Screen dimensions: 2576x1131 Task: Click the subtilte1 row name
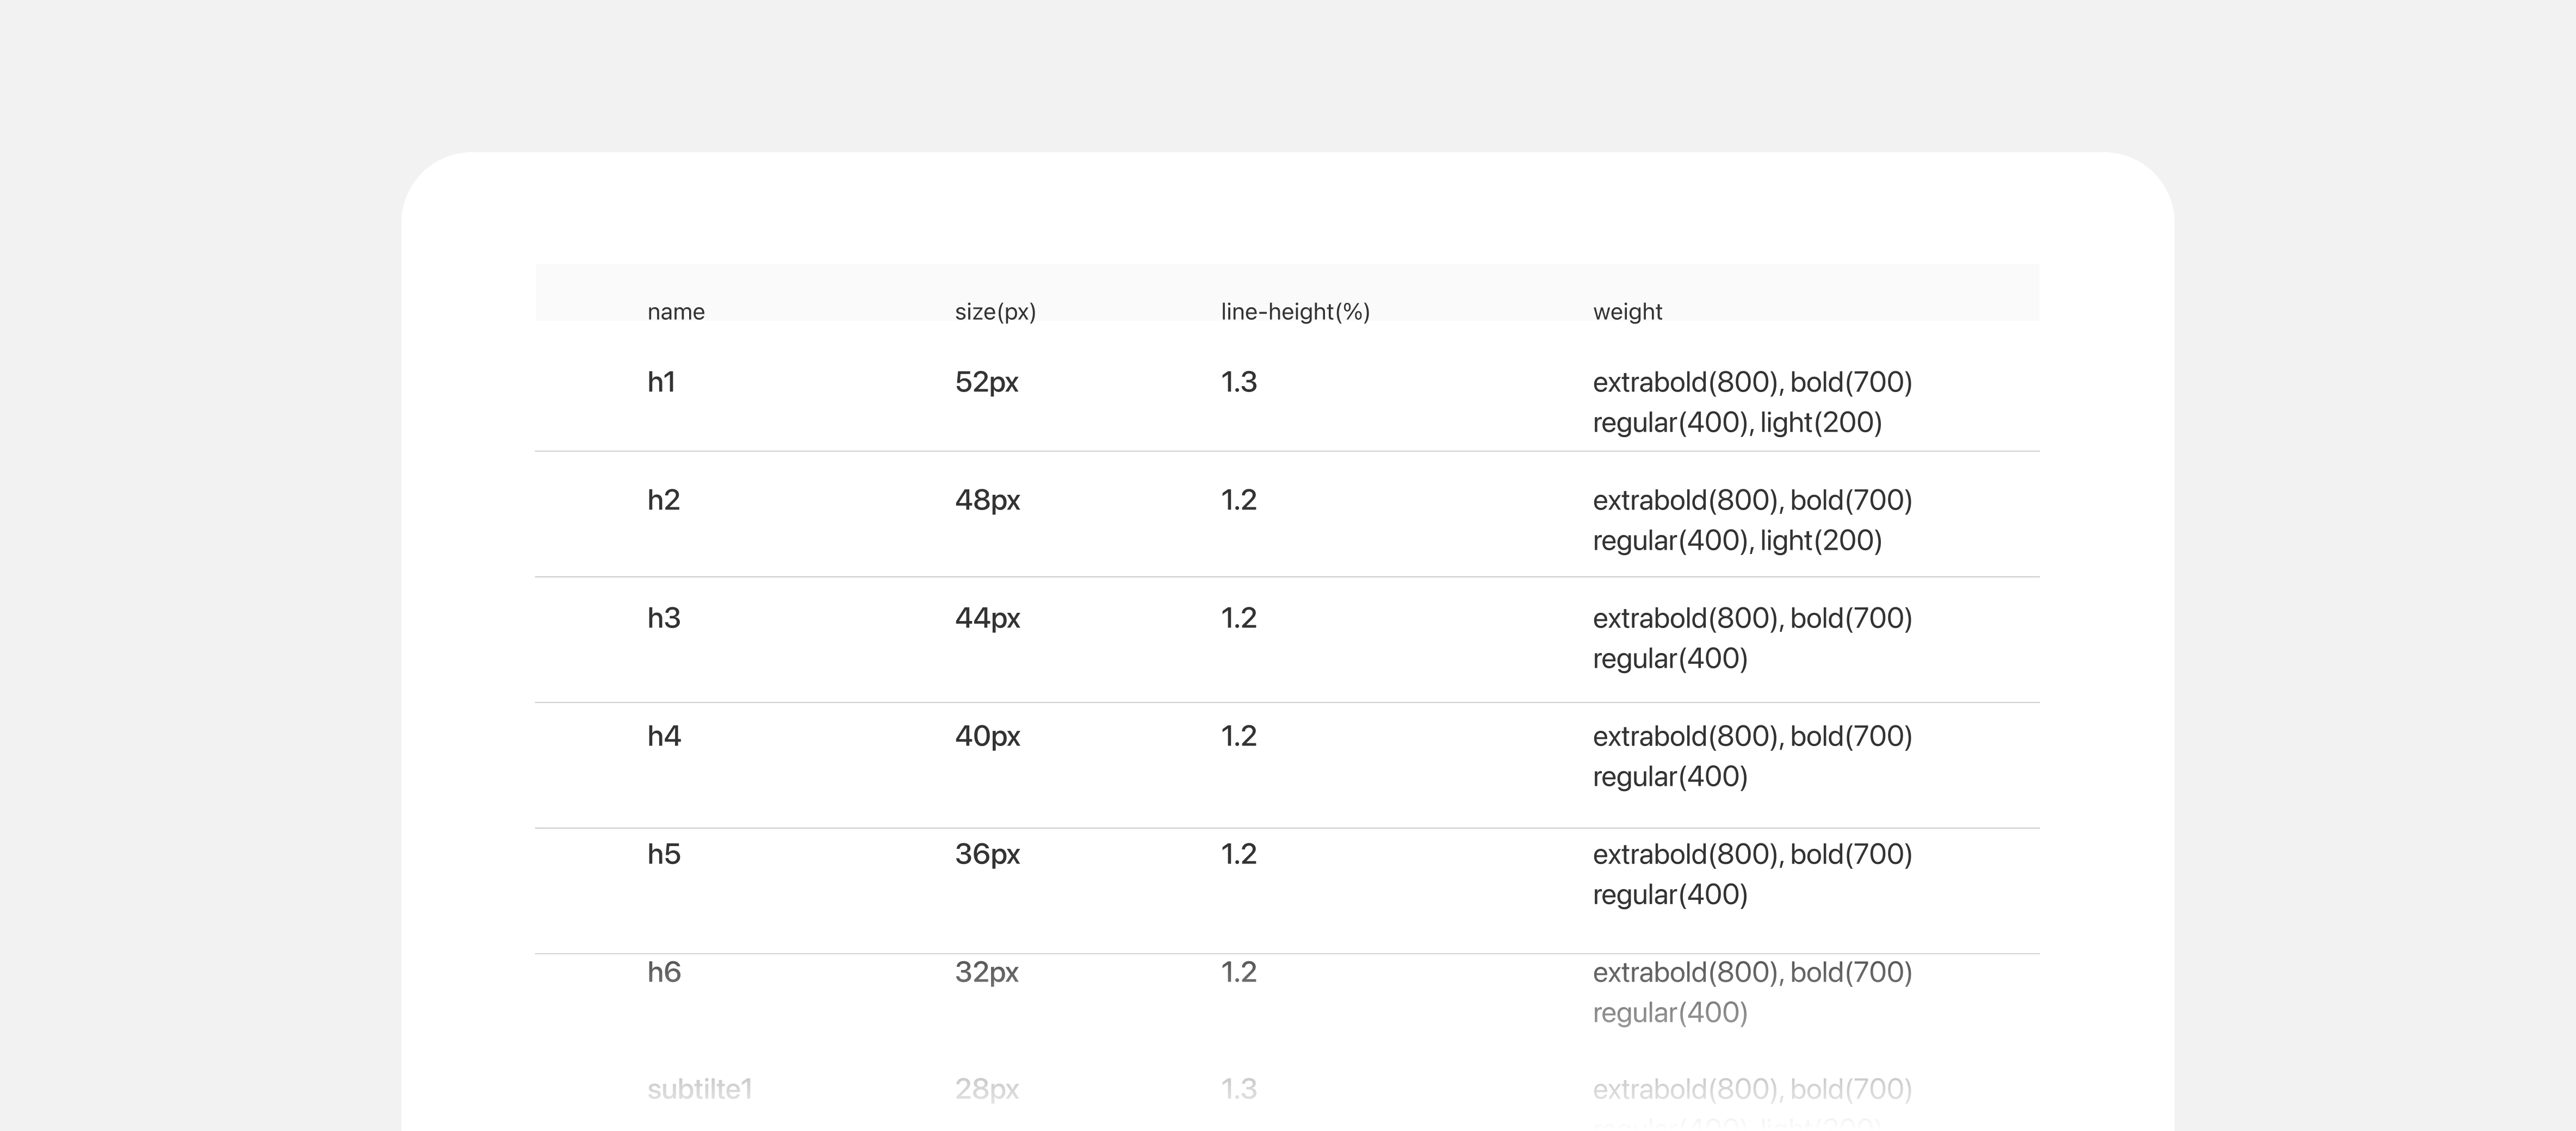[699, 1089]
